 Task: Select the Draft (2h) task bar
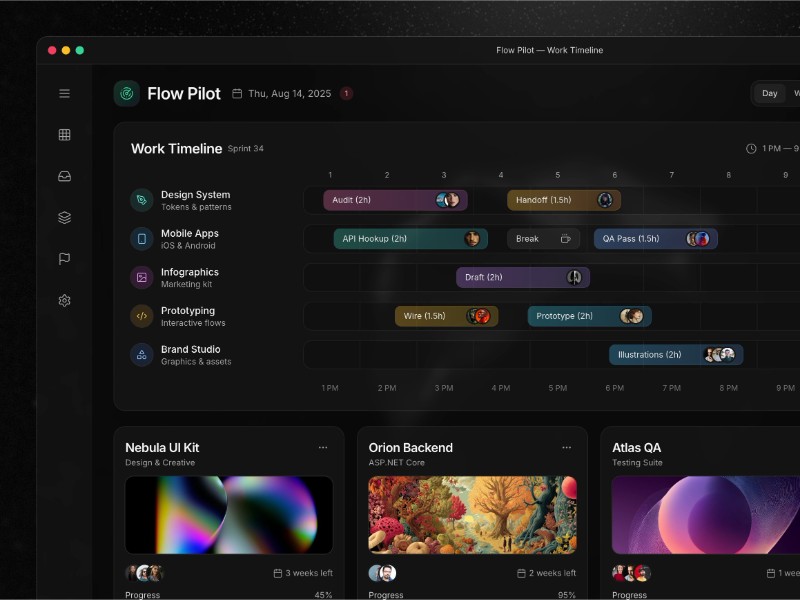click(523, 278)
